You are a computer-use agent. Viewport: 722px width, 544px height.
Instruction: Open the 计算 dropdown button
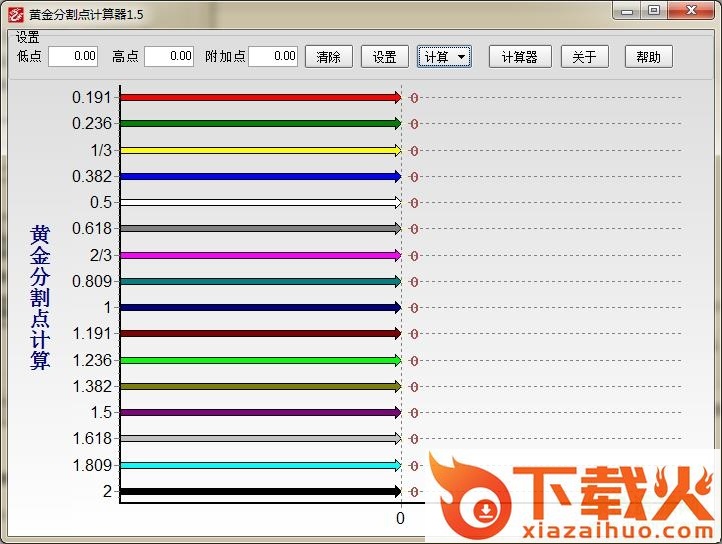(x=444, y=57)
